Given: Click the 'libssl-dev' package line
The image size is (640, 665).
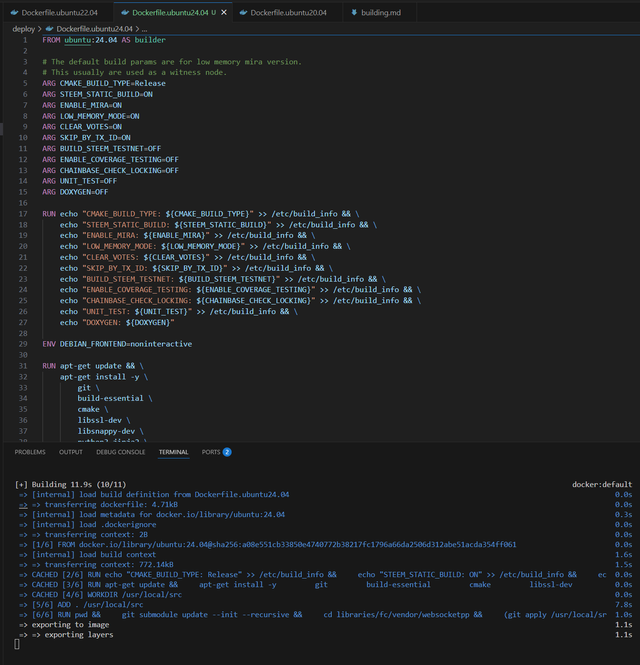Looking at the screenshot, I should [x=104, y=420].
